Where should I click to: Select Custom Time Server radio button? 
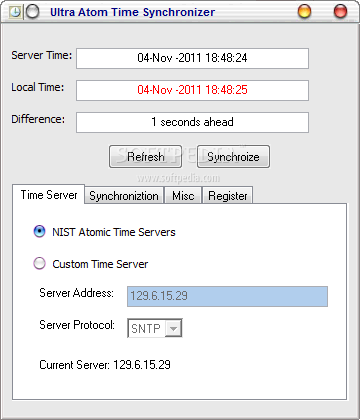click(x=39, y=264)
